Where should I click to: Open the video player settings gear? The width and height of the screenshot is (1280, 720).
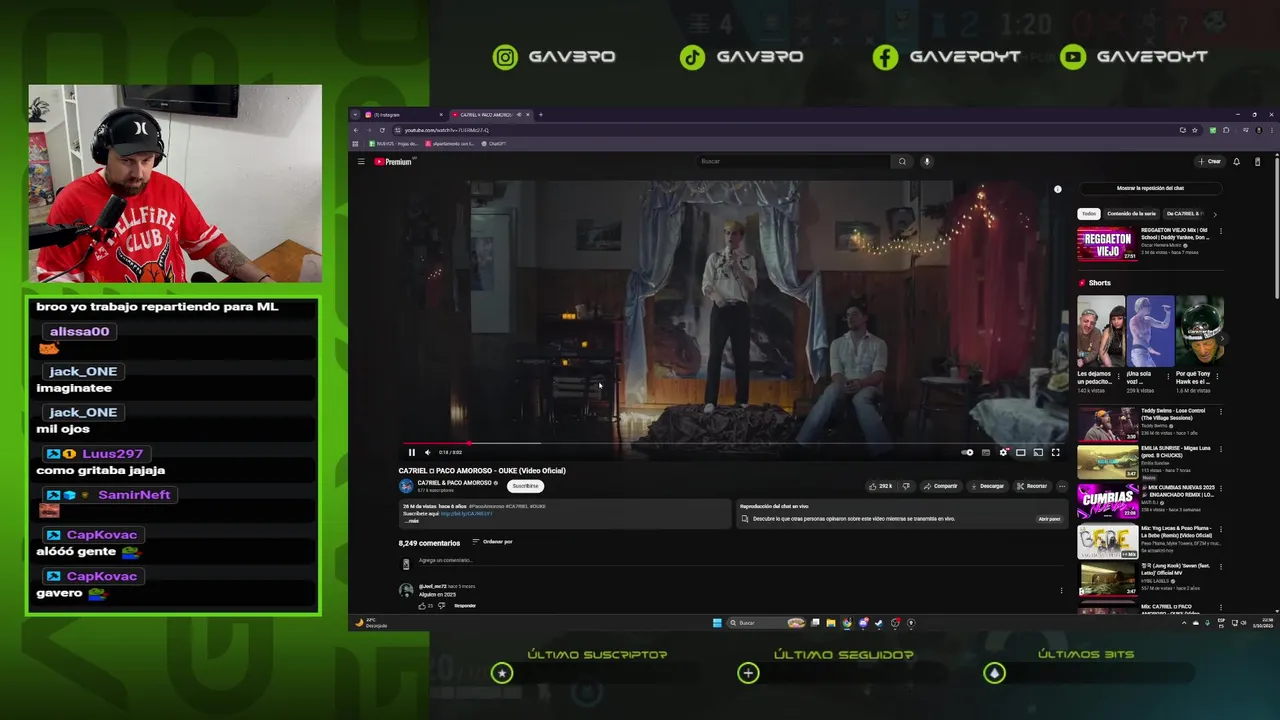1003,452
